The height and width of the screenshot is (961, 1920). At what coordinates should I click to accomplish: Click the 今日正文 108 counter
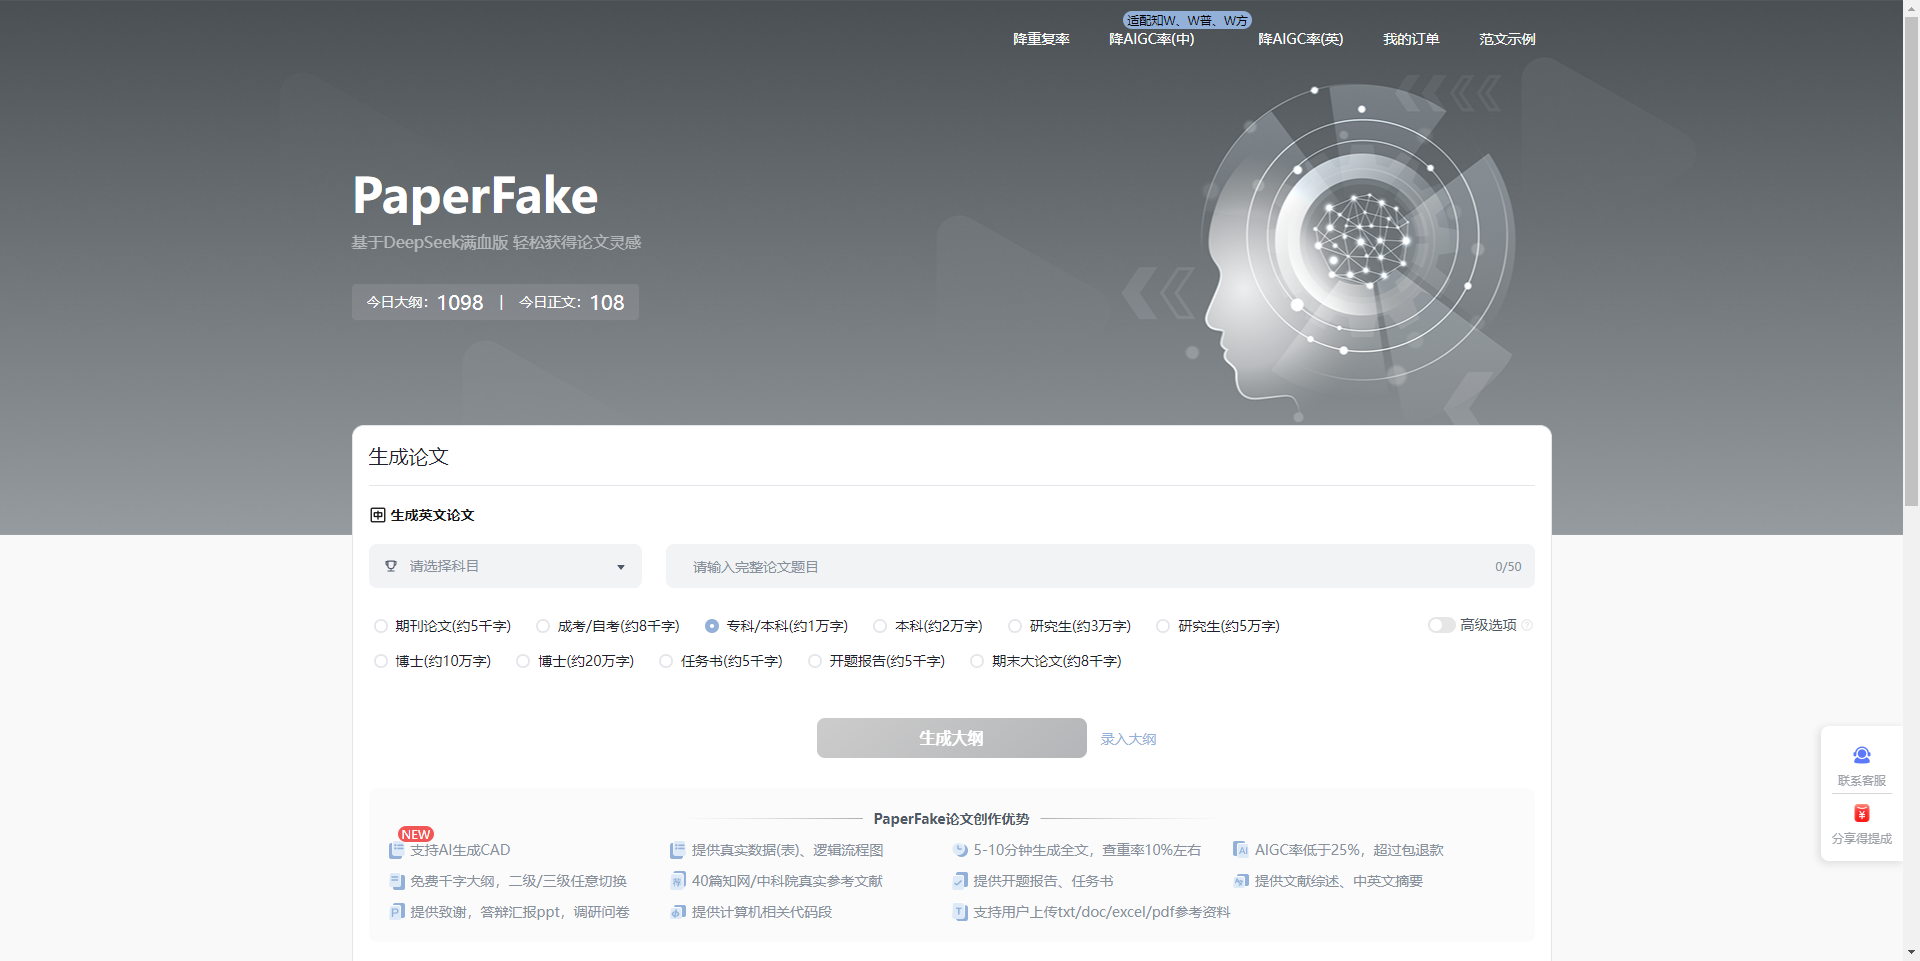(572, 302)
